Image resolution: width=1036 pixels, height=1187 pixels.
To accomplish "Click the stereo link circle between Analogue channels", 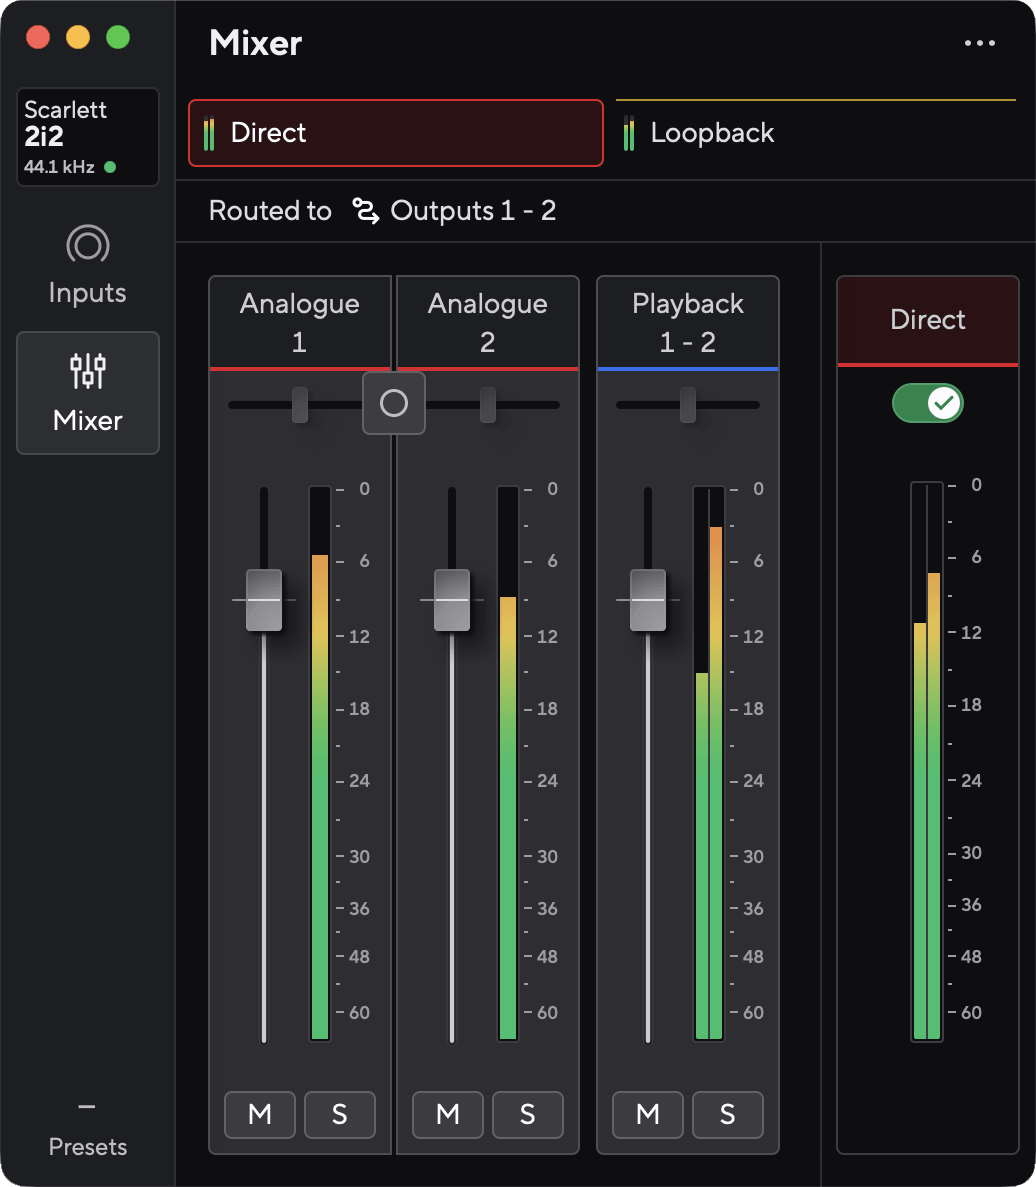I will point(394,403).
